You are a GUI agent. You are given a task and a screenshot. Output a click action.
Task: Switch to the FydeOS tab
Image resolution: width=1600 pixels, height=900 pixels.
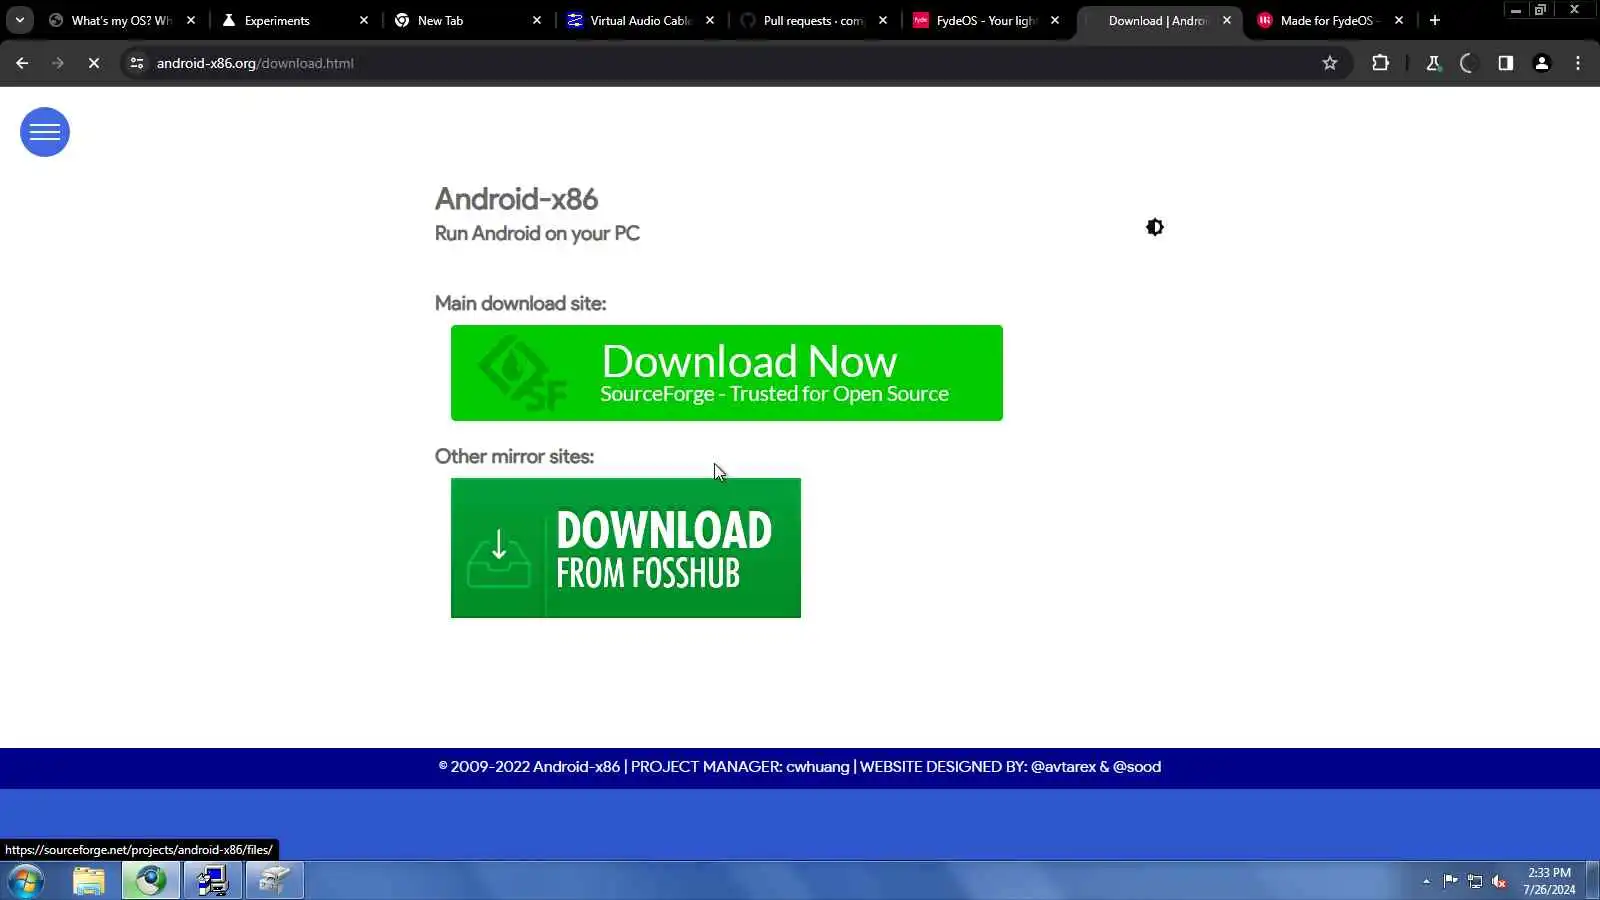[x=985, y=20]
